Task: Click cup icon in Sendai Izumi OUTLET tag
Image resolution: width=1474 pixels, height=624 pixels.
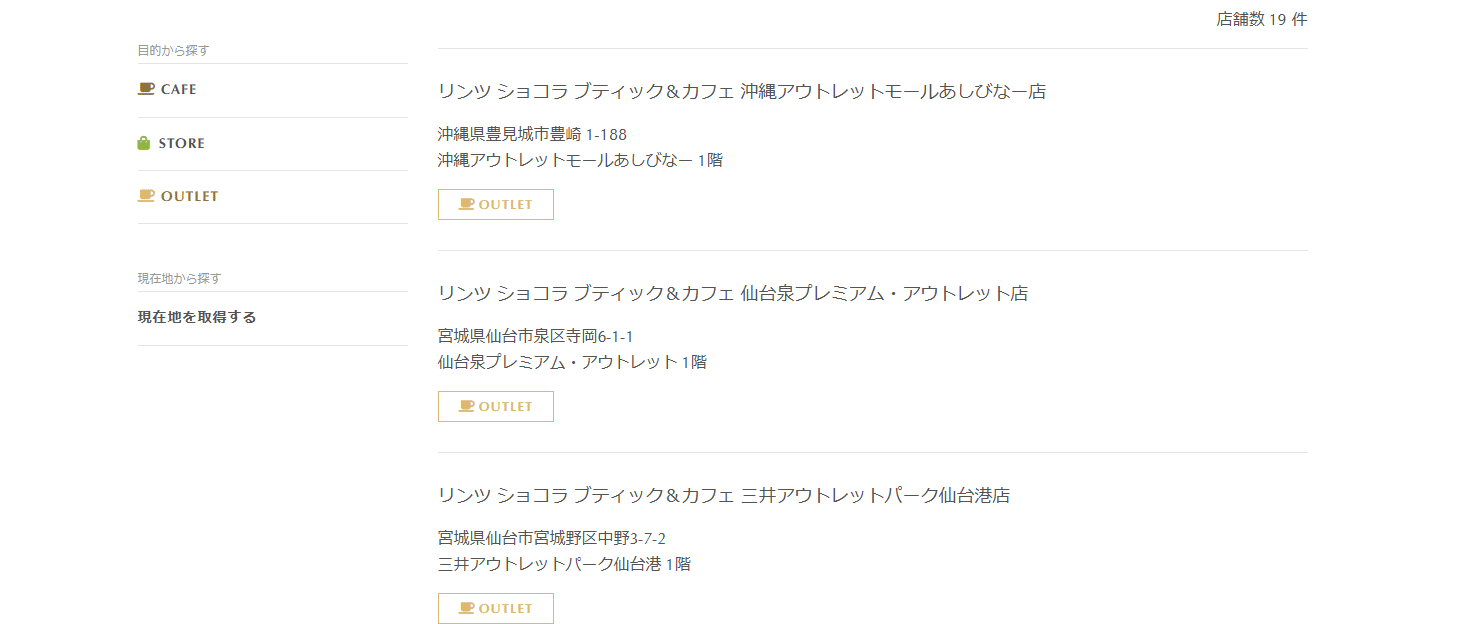Action: (466, 406)
